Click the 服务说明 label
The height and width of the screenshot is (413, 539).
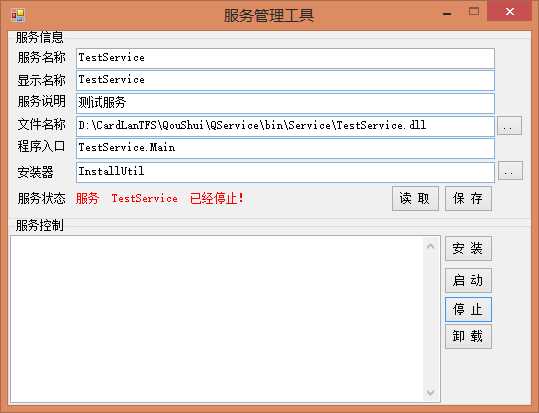[41, 101]
